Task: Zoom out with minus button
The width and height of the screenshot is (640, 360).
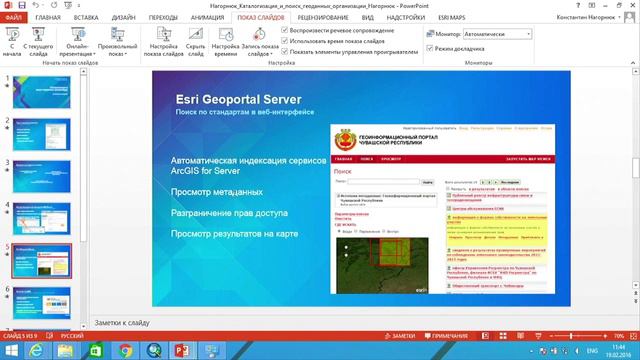Action: pyautogui.click(x=551, y=336)
